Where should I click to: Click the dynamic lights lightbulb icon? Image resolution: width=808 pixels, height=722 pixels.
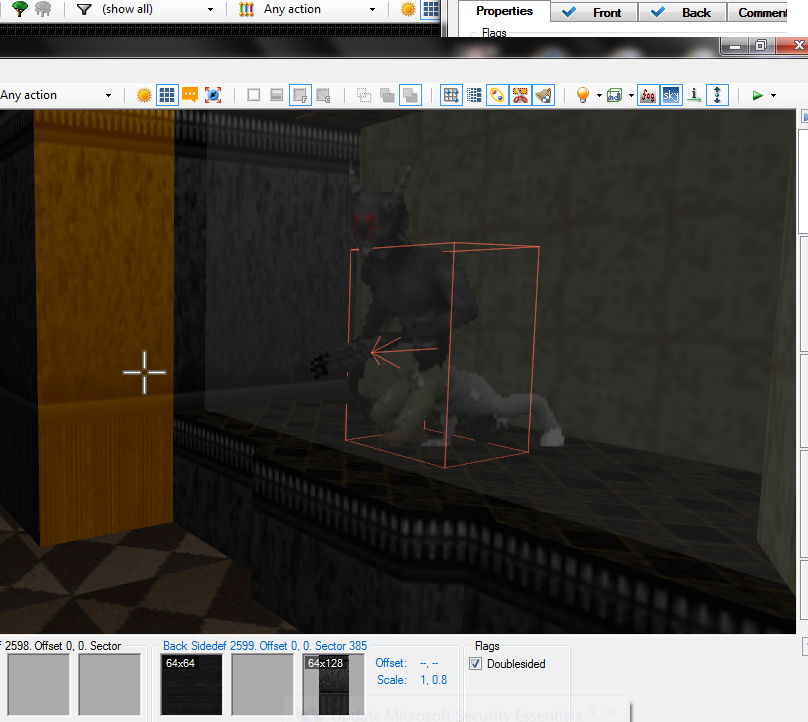point(582,95)
